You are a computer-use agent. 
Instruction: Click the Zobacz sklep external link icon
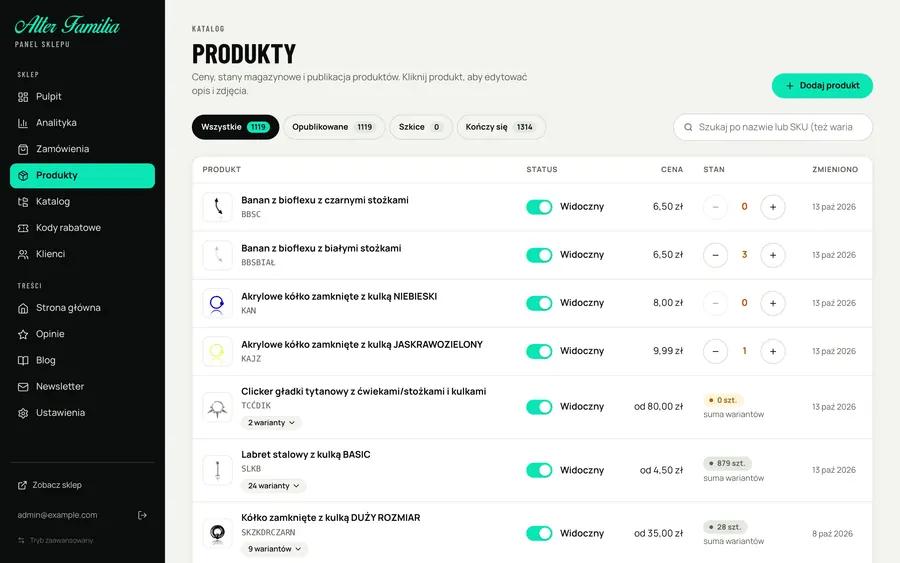22,486
